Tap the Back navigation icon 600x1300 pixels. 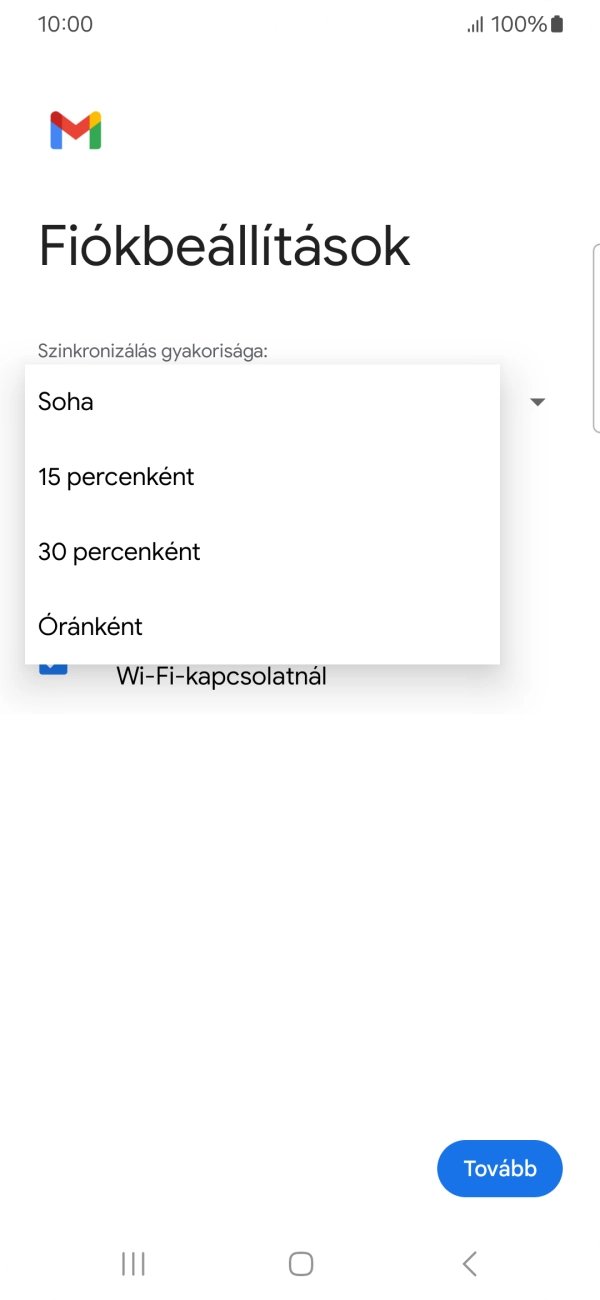point(468,1263)
